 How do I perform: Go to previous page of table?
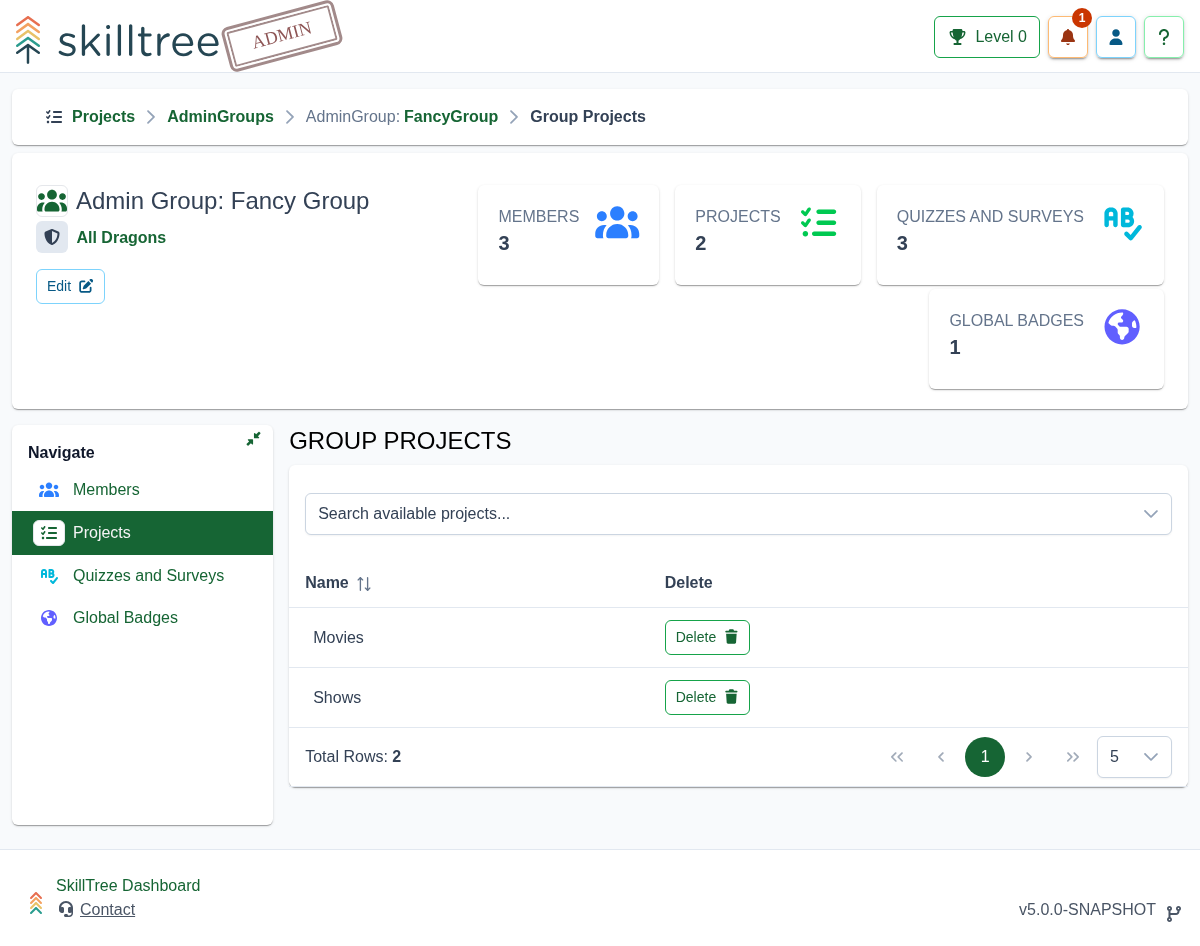point(941,757)
